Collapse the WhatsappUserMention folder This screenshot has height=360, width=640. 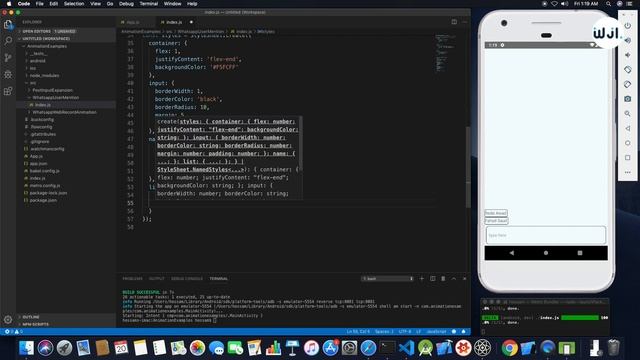click(56, 98)
